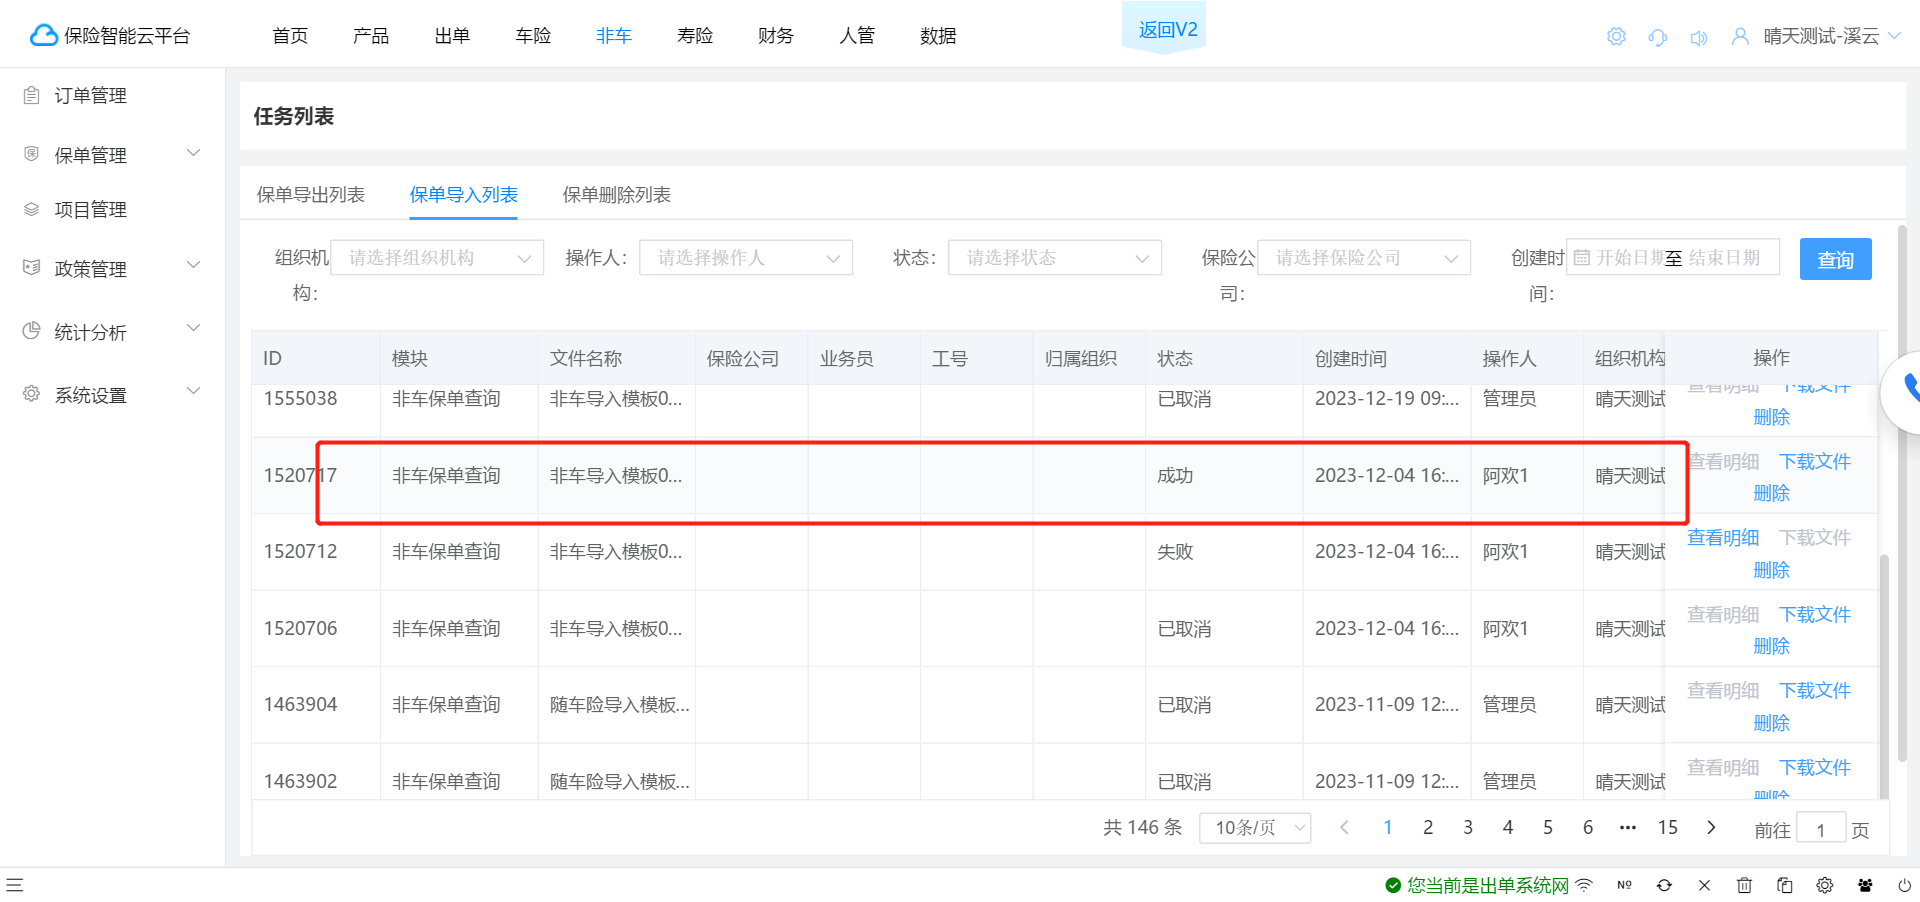This screenshot has width=1920, height=902.
Task: Switch to the 保单删除列表 tab
Action: pos(617,195)
